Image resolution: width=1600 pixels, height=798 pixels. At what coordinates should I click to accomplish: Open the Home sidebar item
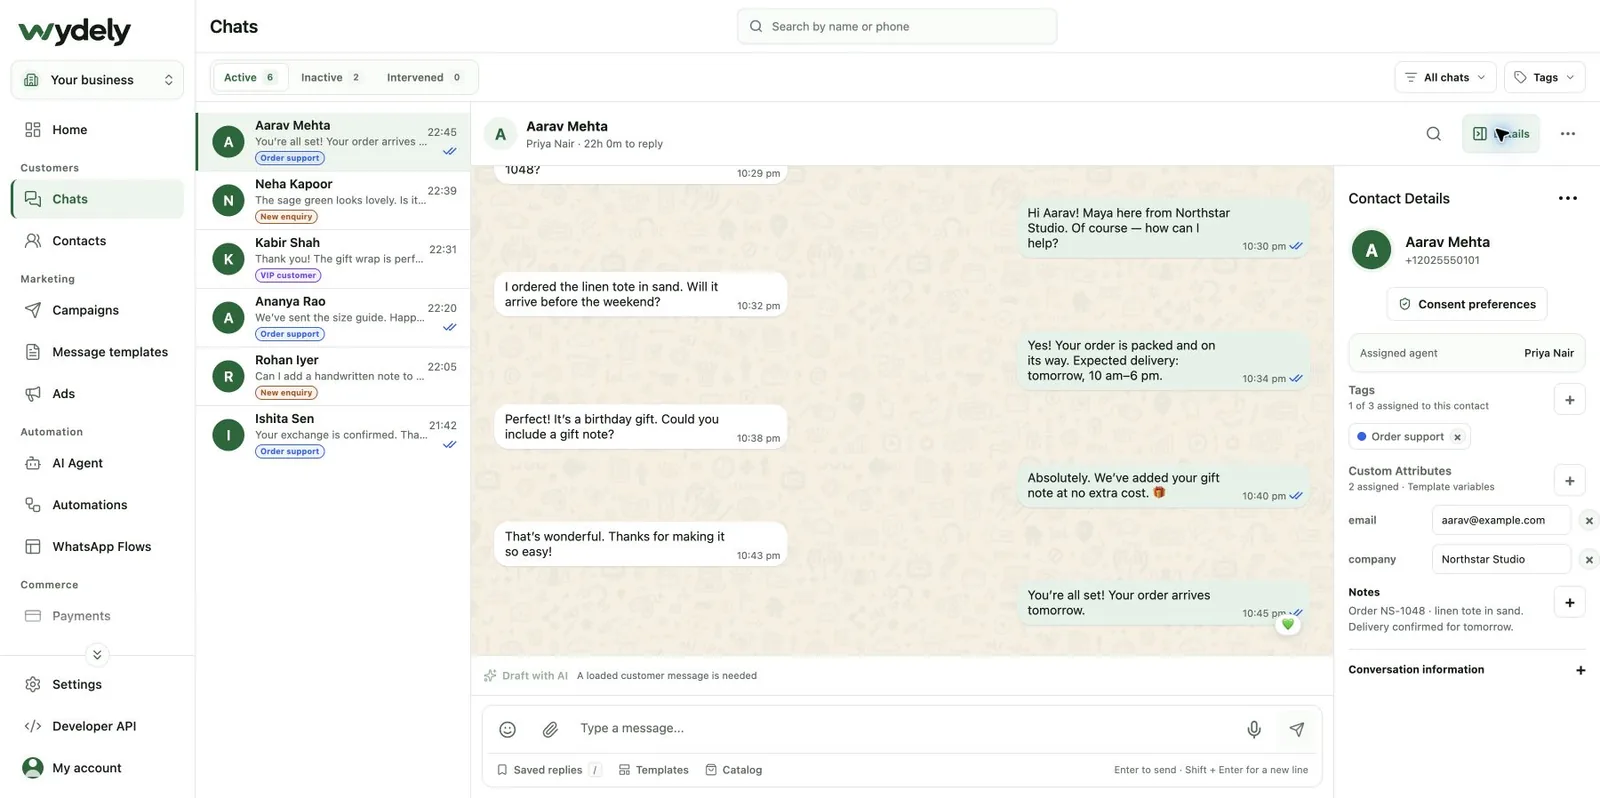pos(97,130)
